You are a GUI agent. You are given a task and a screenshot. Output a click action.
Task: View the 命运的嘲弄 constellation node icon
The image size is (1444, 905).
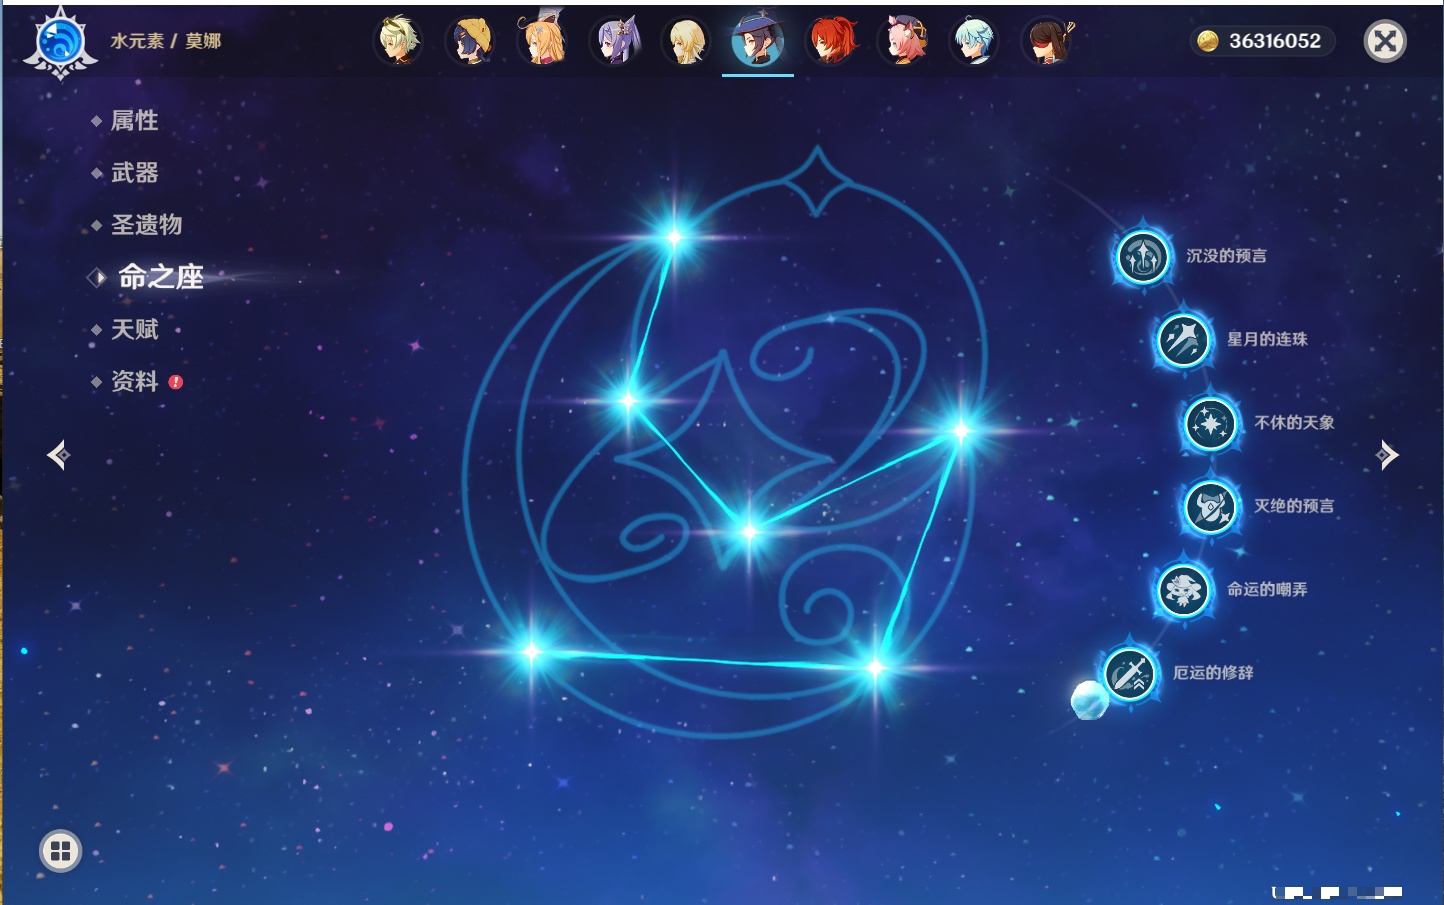pyautogui.click(x=1183, y=590)
